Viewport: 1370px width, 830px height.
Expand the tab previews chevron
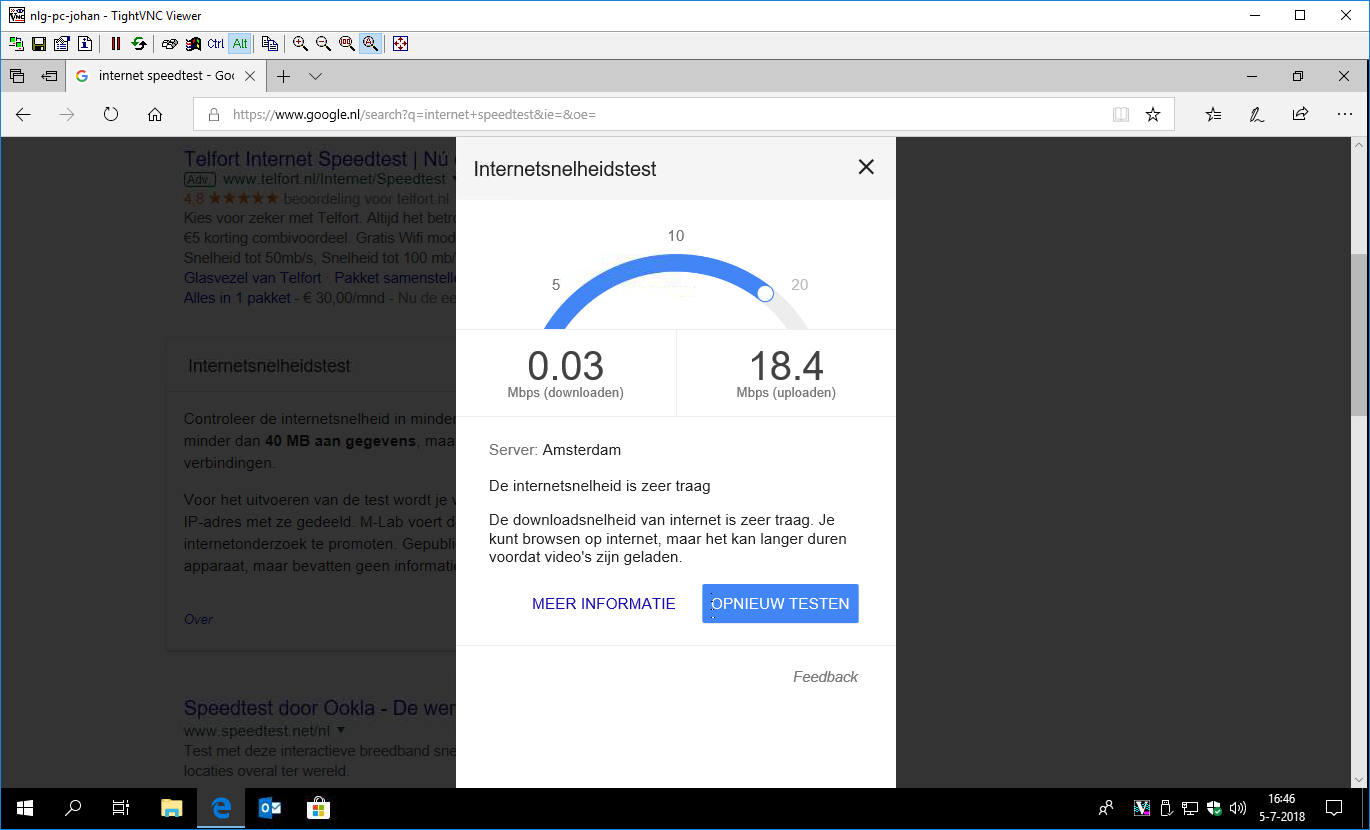pos(316,76)
